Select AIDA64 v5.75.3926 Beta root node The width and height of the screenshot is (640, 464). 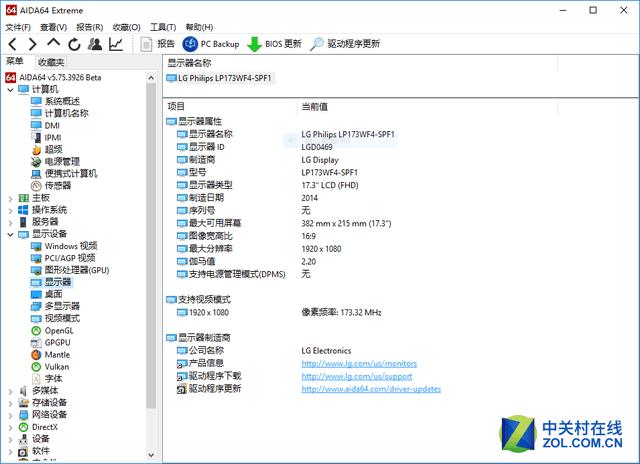click(53, 78)
